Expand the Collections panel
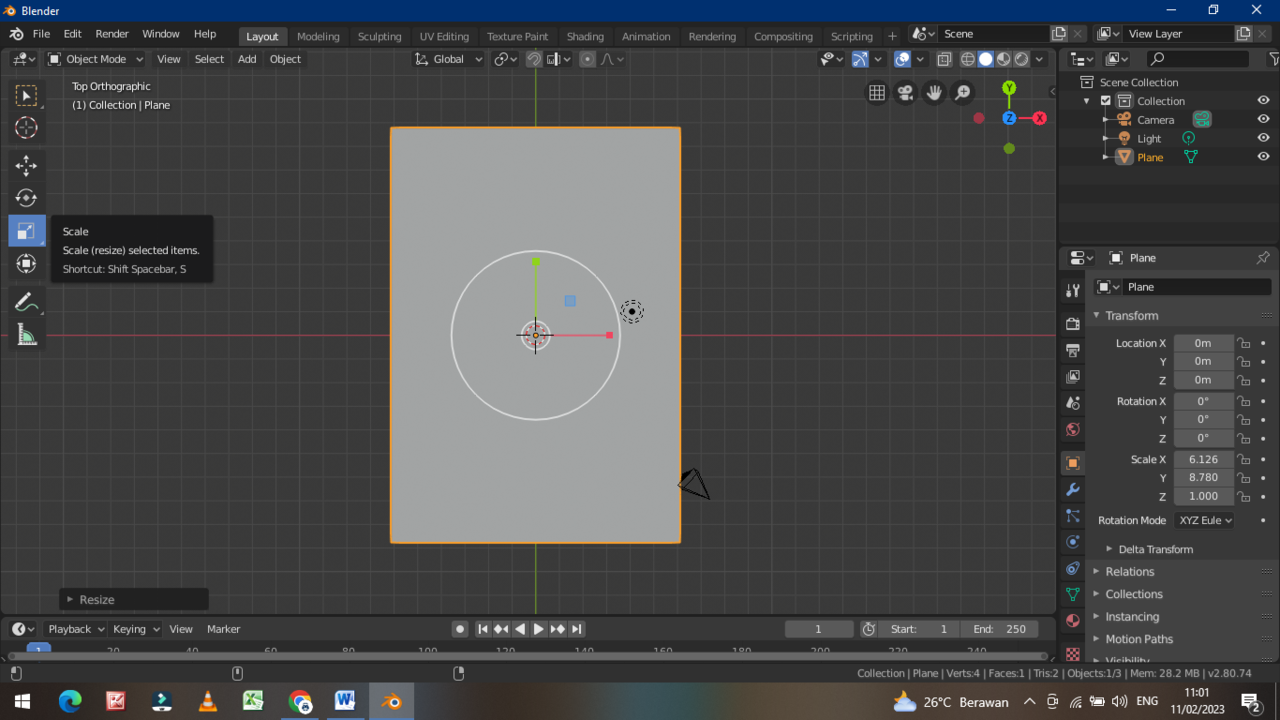The image size is (1280, 720). [x=1133, y=594]
